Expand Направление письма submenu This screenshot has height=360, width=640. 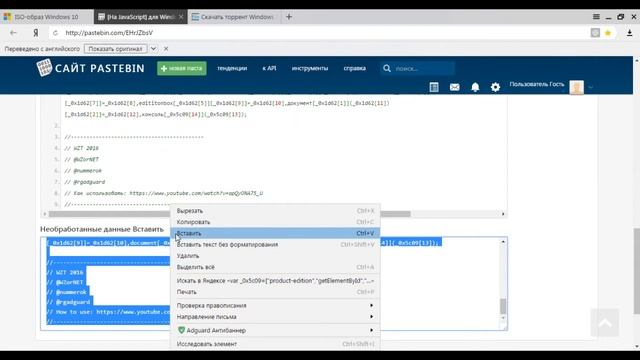[x=276, y=317]
